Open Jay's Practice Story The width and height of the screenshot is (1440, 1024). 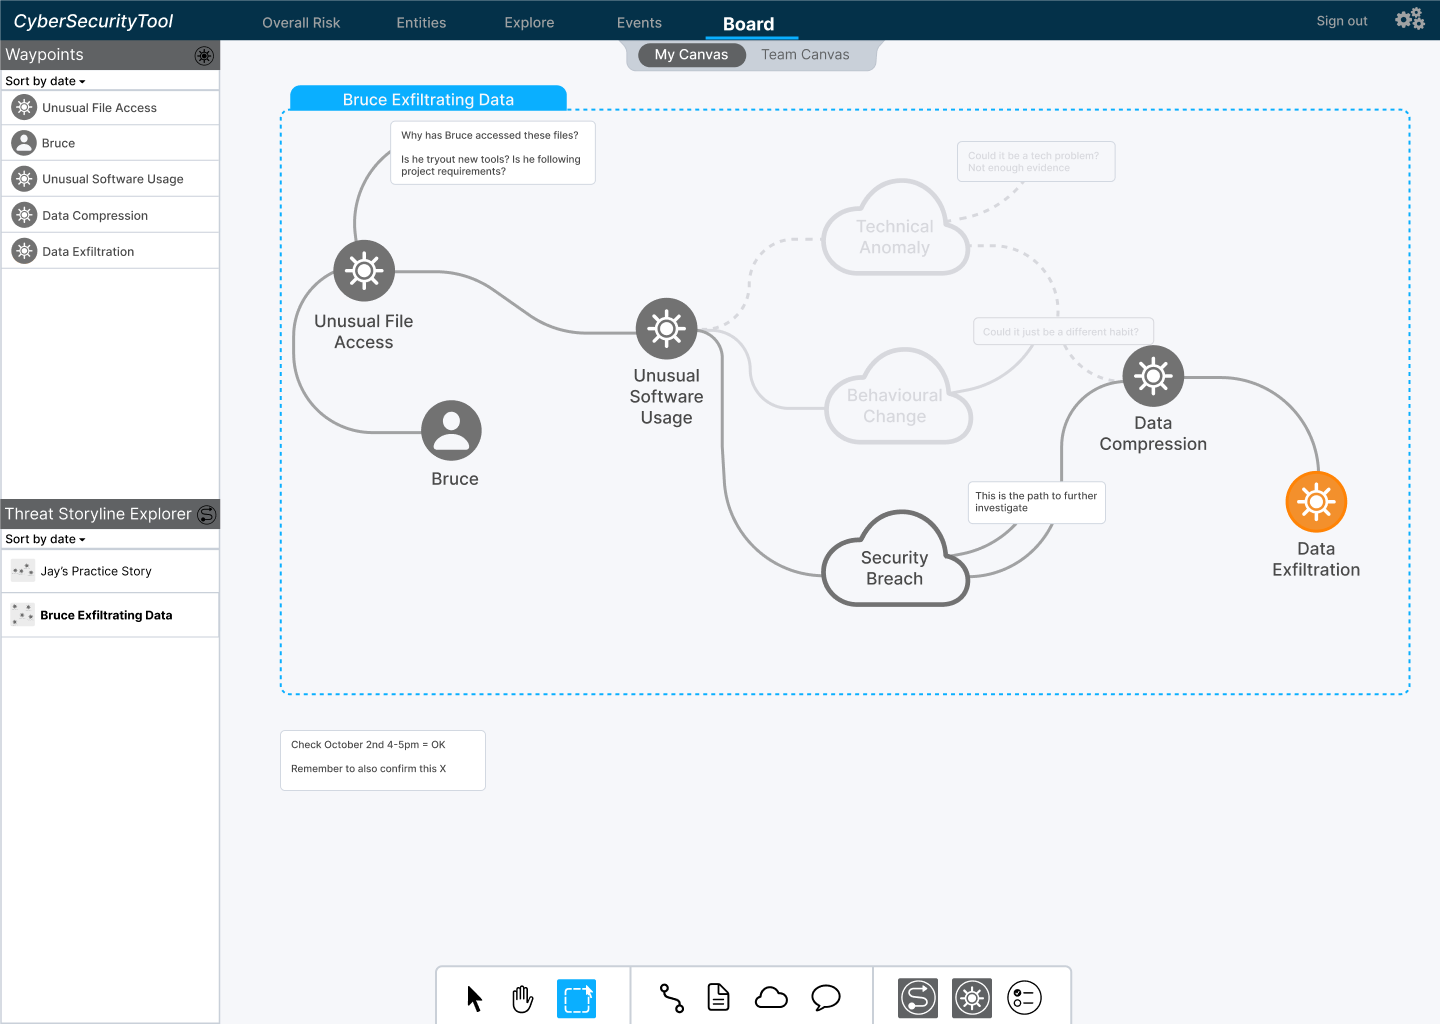click(x=96, y=571)
